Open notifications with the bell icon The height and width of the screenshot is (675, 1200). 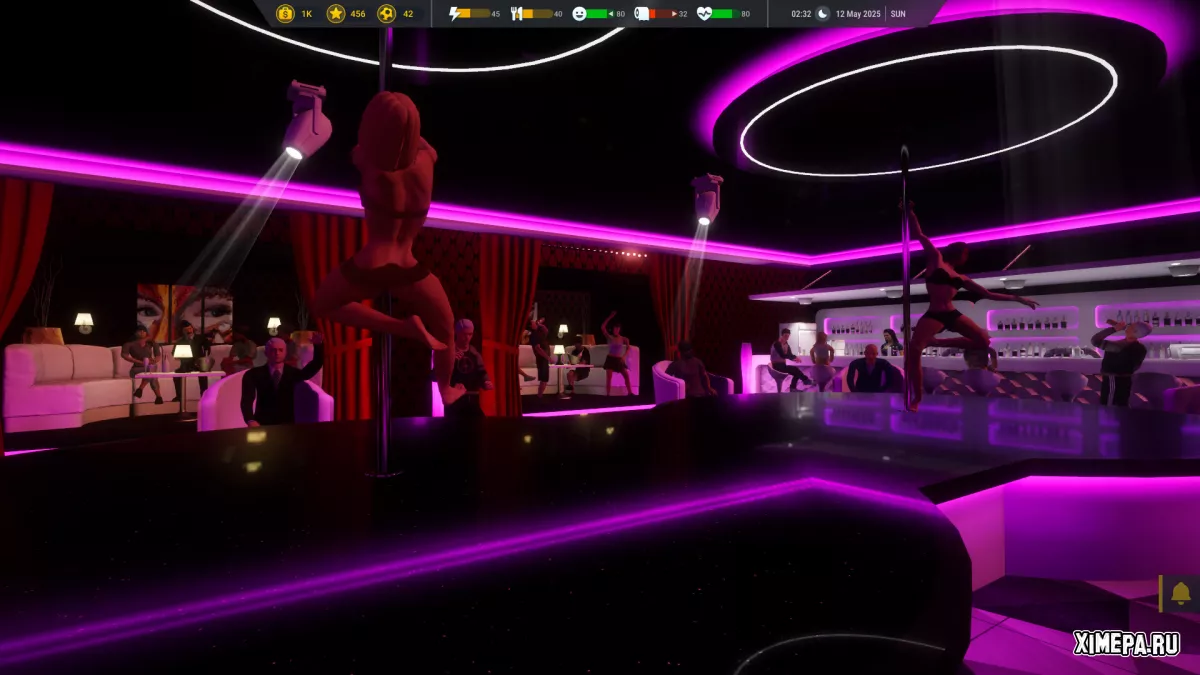(1180, 593)
